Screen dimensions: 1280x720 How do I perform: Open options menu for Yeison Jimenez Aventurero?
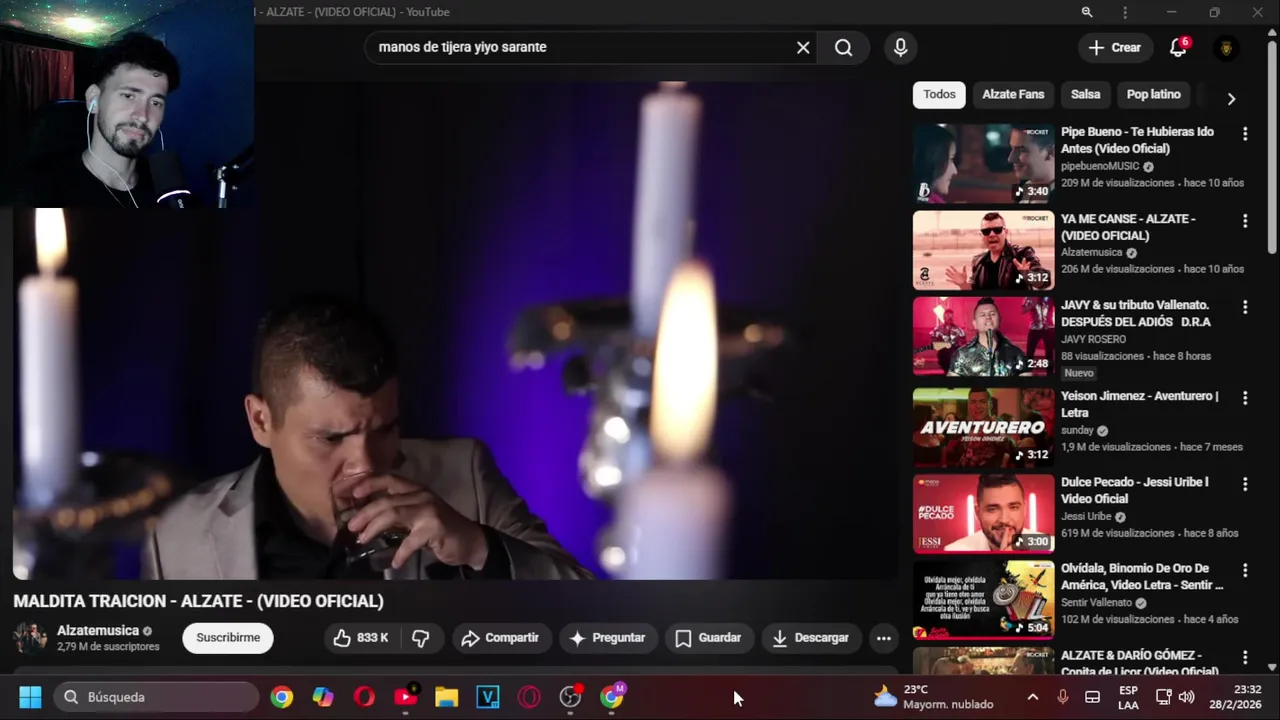coord(1245,398)
